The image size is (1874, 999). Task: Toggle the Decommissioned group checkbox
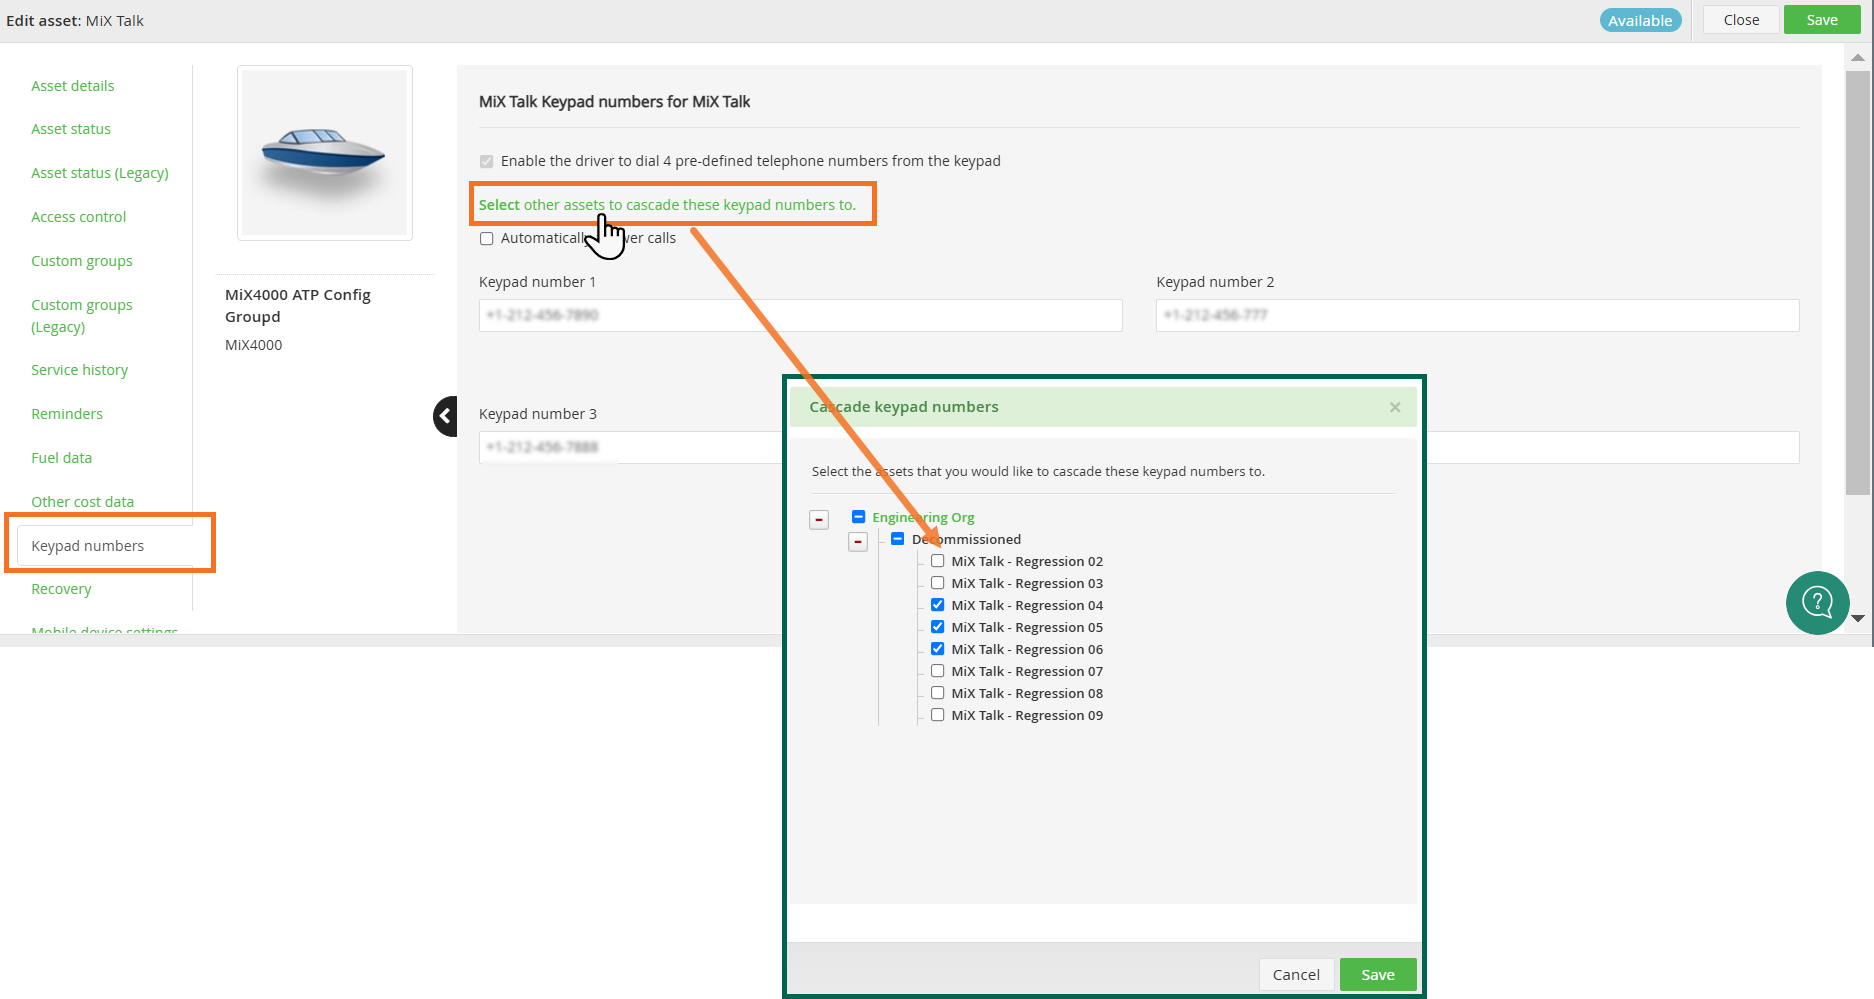[x=898, y=539]
